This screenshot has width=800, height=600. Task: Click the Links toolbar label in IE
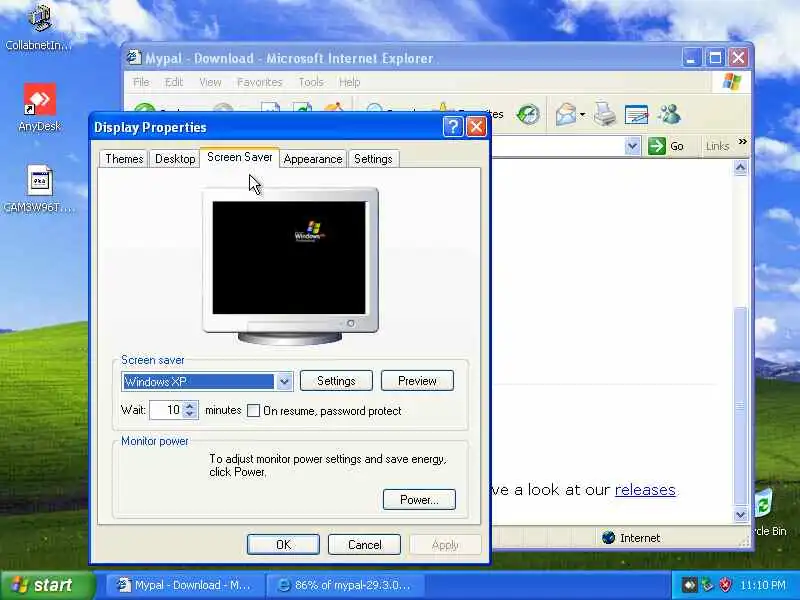pyautogui.click(x=717, y=146)
